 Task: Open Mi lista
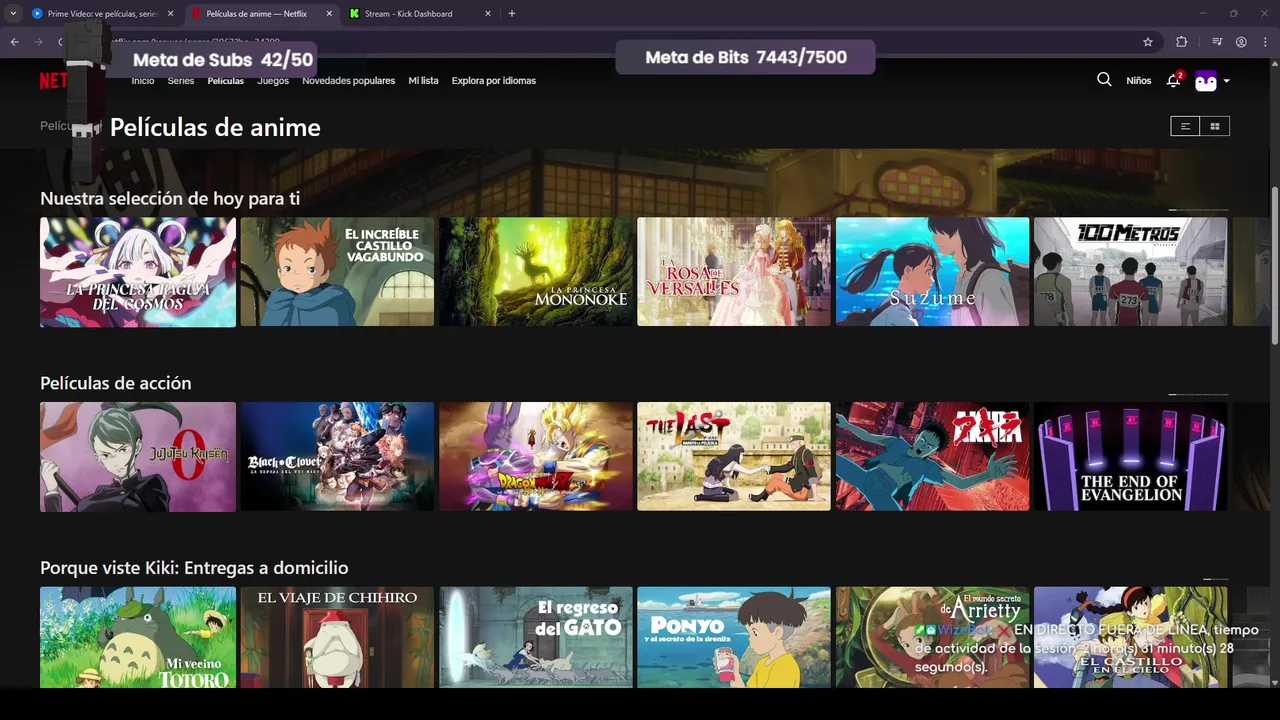coord(423,81)
